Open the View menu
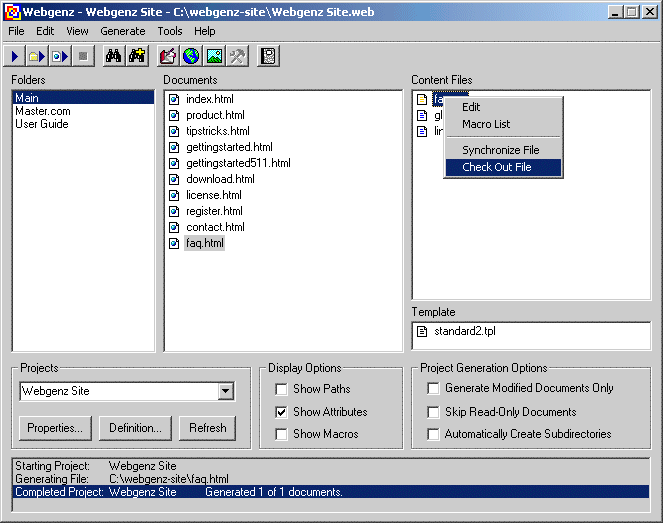663x523 pixels. tap(77, 31)
